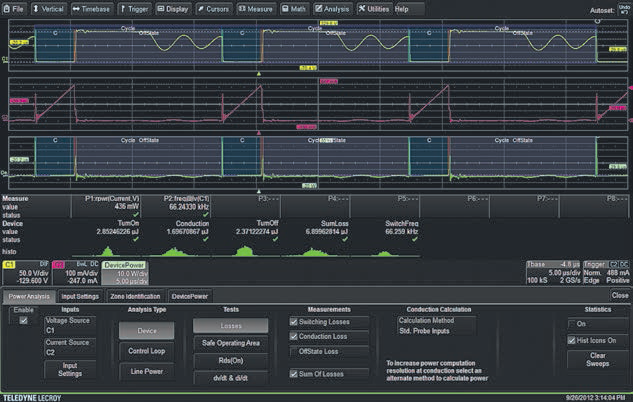Select the empty P5 measurement slot
Viewport: 633px width, 402px height.
[385, 207]
